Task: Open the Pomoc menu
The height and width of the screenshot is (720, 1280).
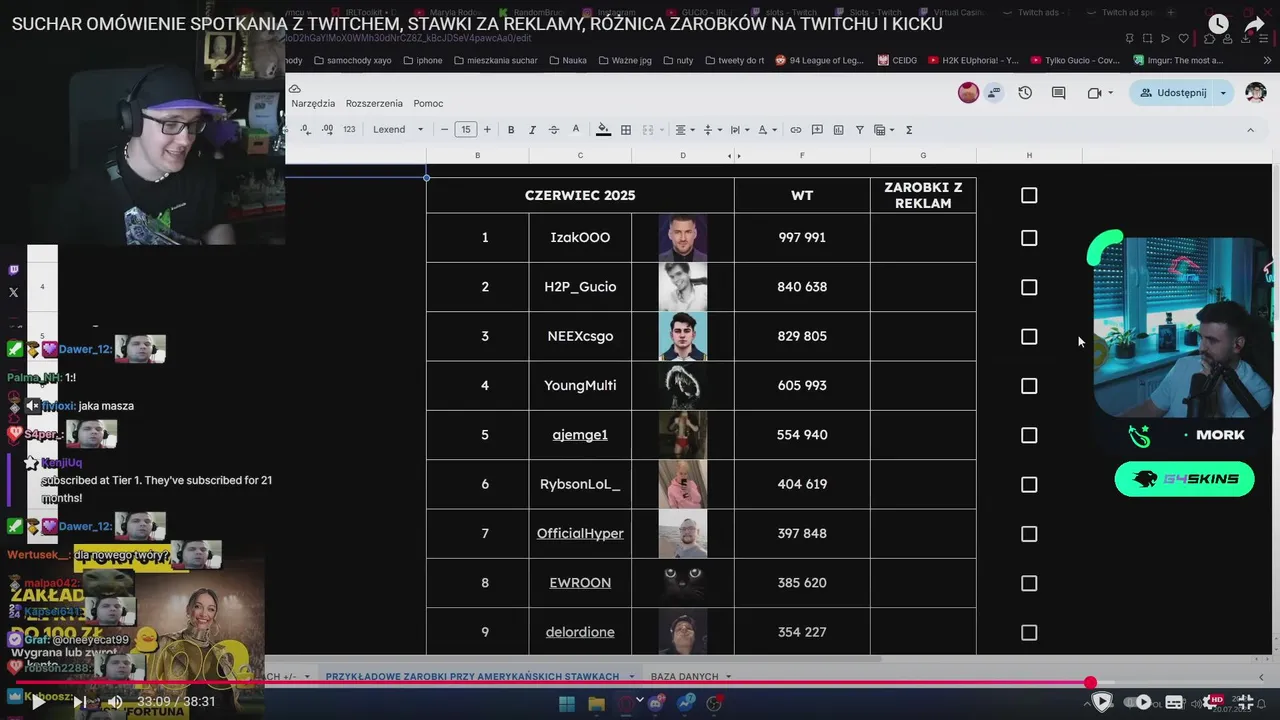Action: (428, 103)
